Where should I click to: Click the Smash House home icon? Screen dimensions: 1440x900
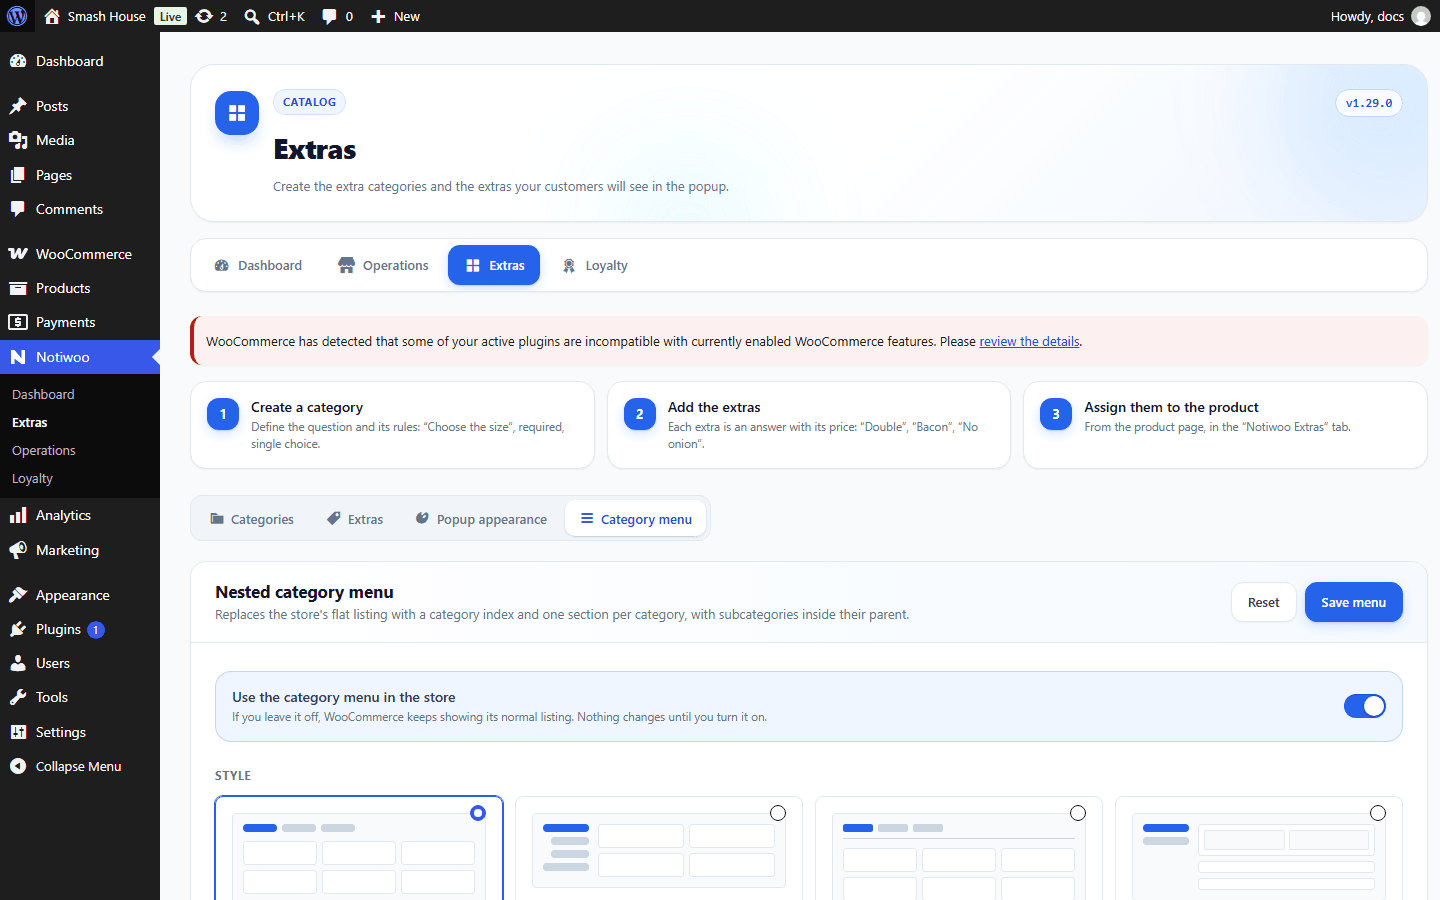tap(52, 16)
